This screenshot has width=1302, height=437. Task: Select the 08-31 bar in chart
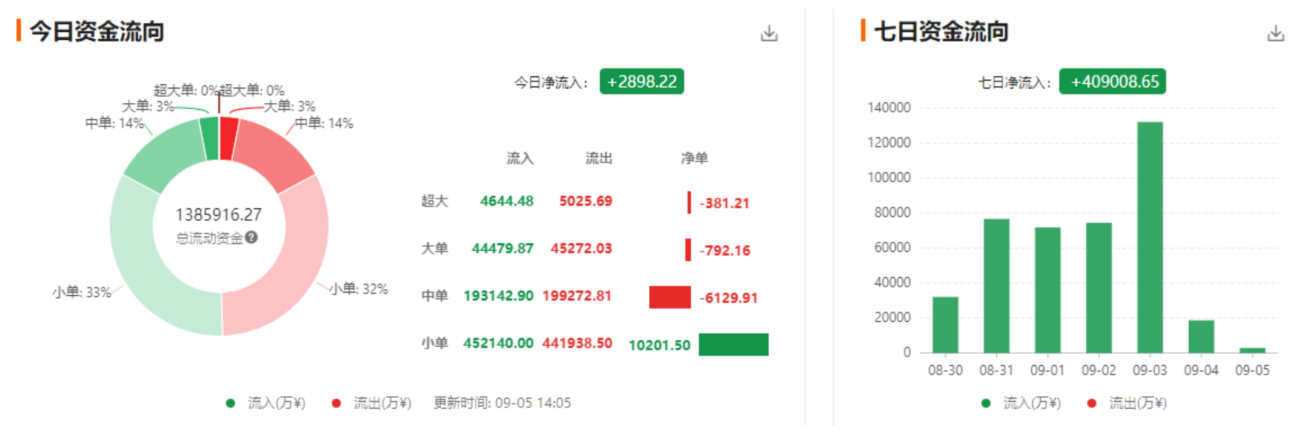[996, 285]
